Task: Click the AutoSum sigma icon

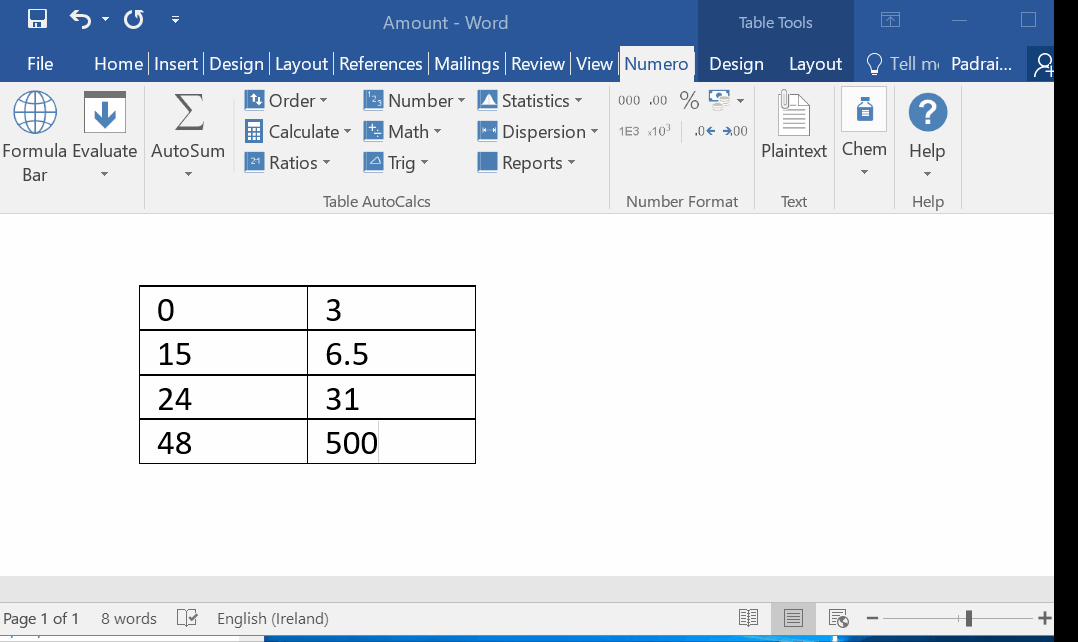Action: [x=188, y=112]
